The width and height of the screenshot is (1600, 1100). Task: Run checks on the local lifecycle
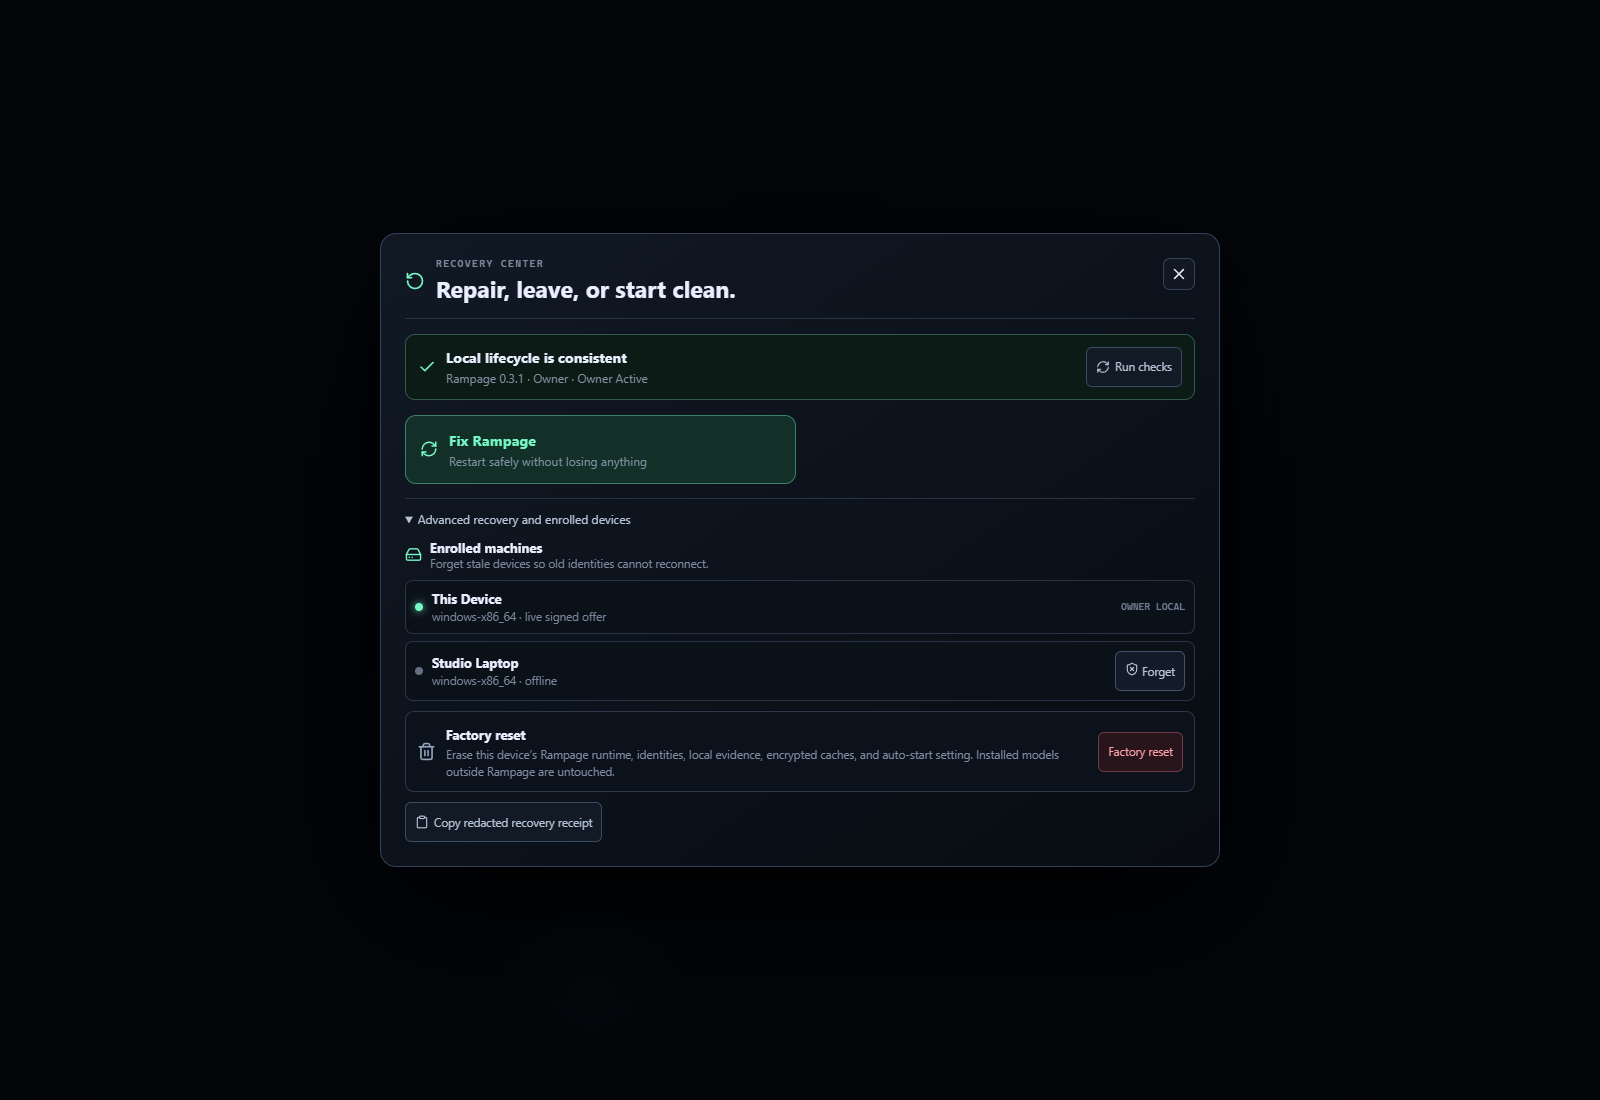click(1133, 367)
